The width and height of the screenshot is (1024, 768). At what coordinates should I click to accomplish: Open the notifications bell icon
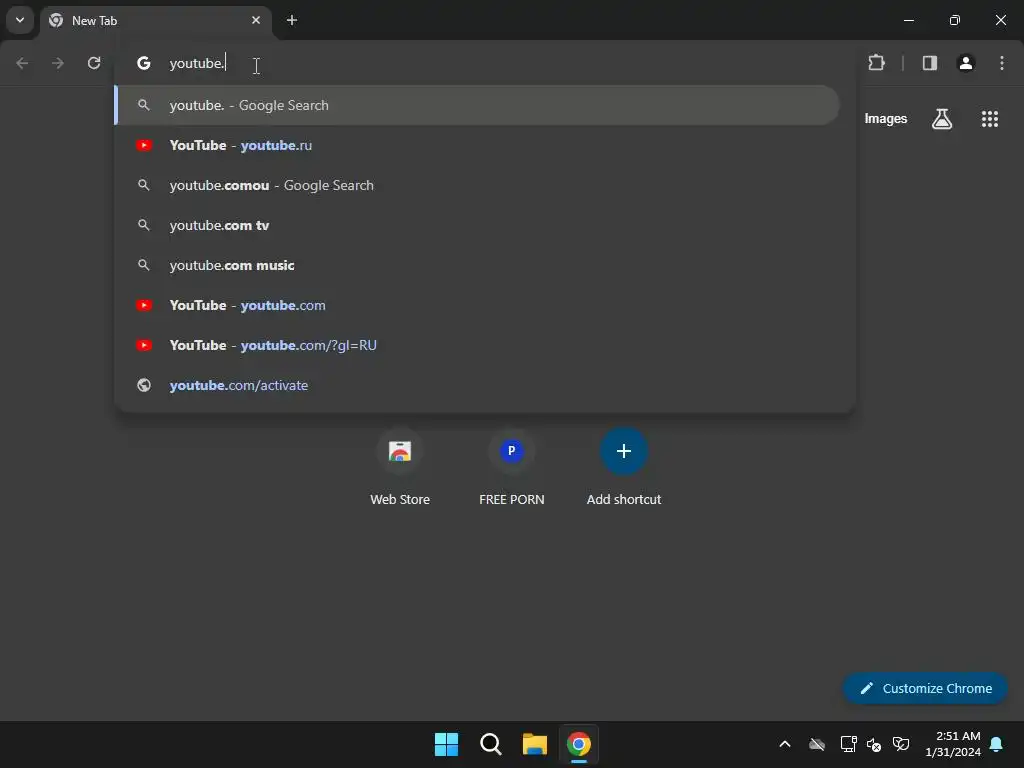(x=997, y=744)
